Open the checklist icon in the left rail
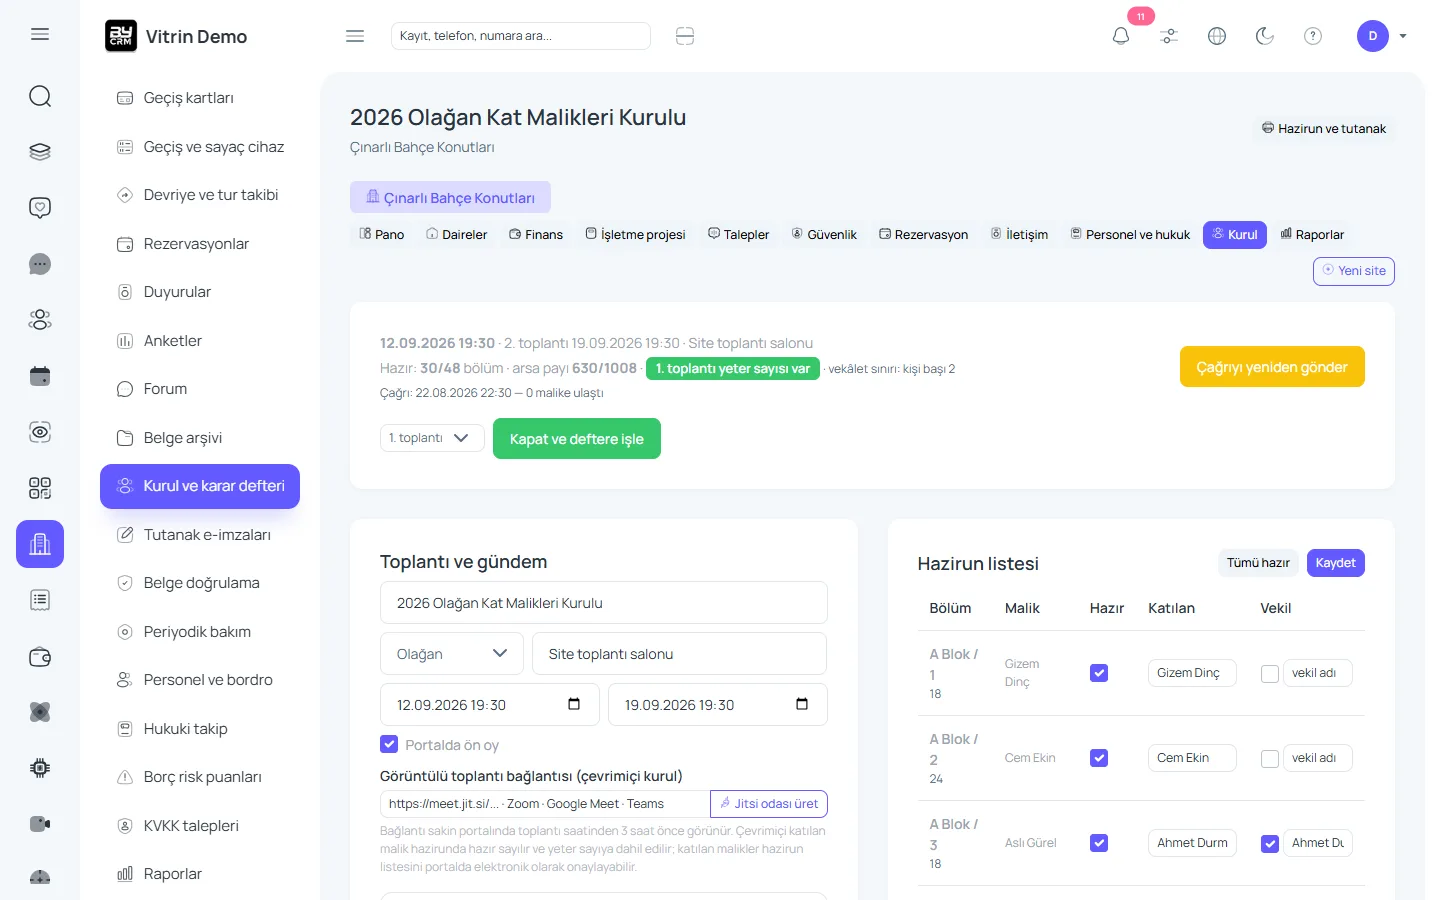The height and width of the screenshot is (900, 1440). (x=40, y=600)
